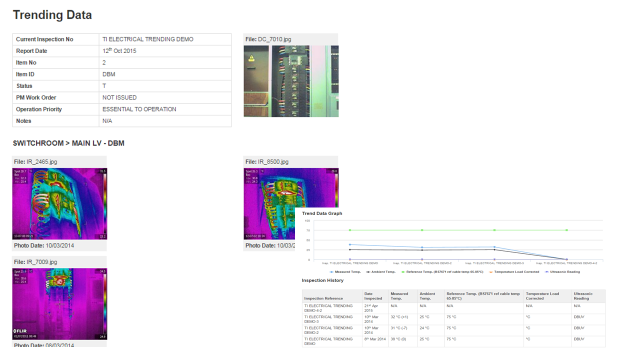Toggle Ambient Temp. series in legend

point(381,272)
